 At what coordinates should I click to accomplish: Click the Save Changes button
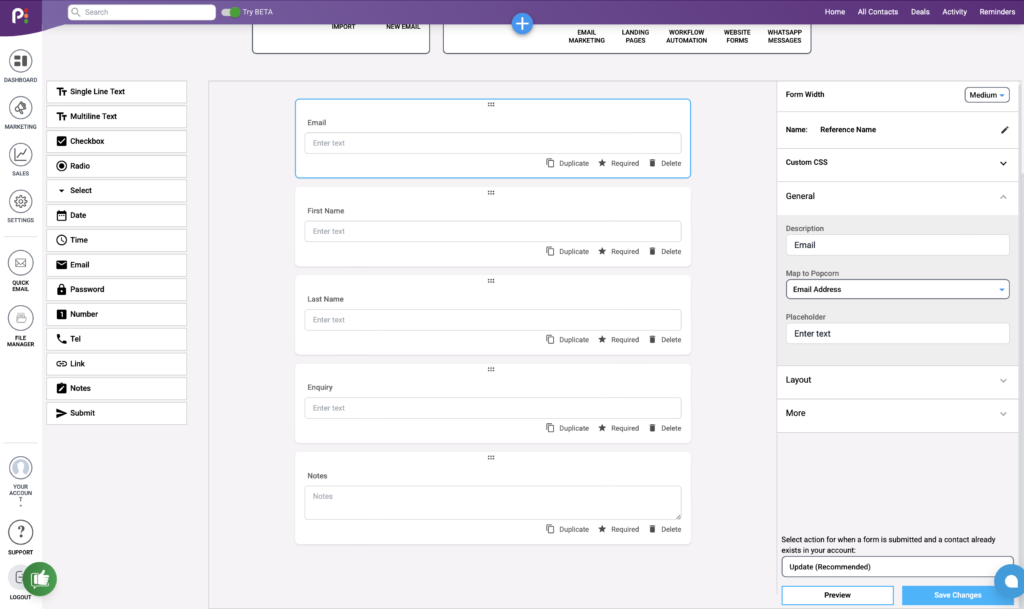(x=957, y=595)
